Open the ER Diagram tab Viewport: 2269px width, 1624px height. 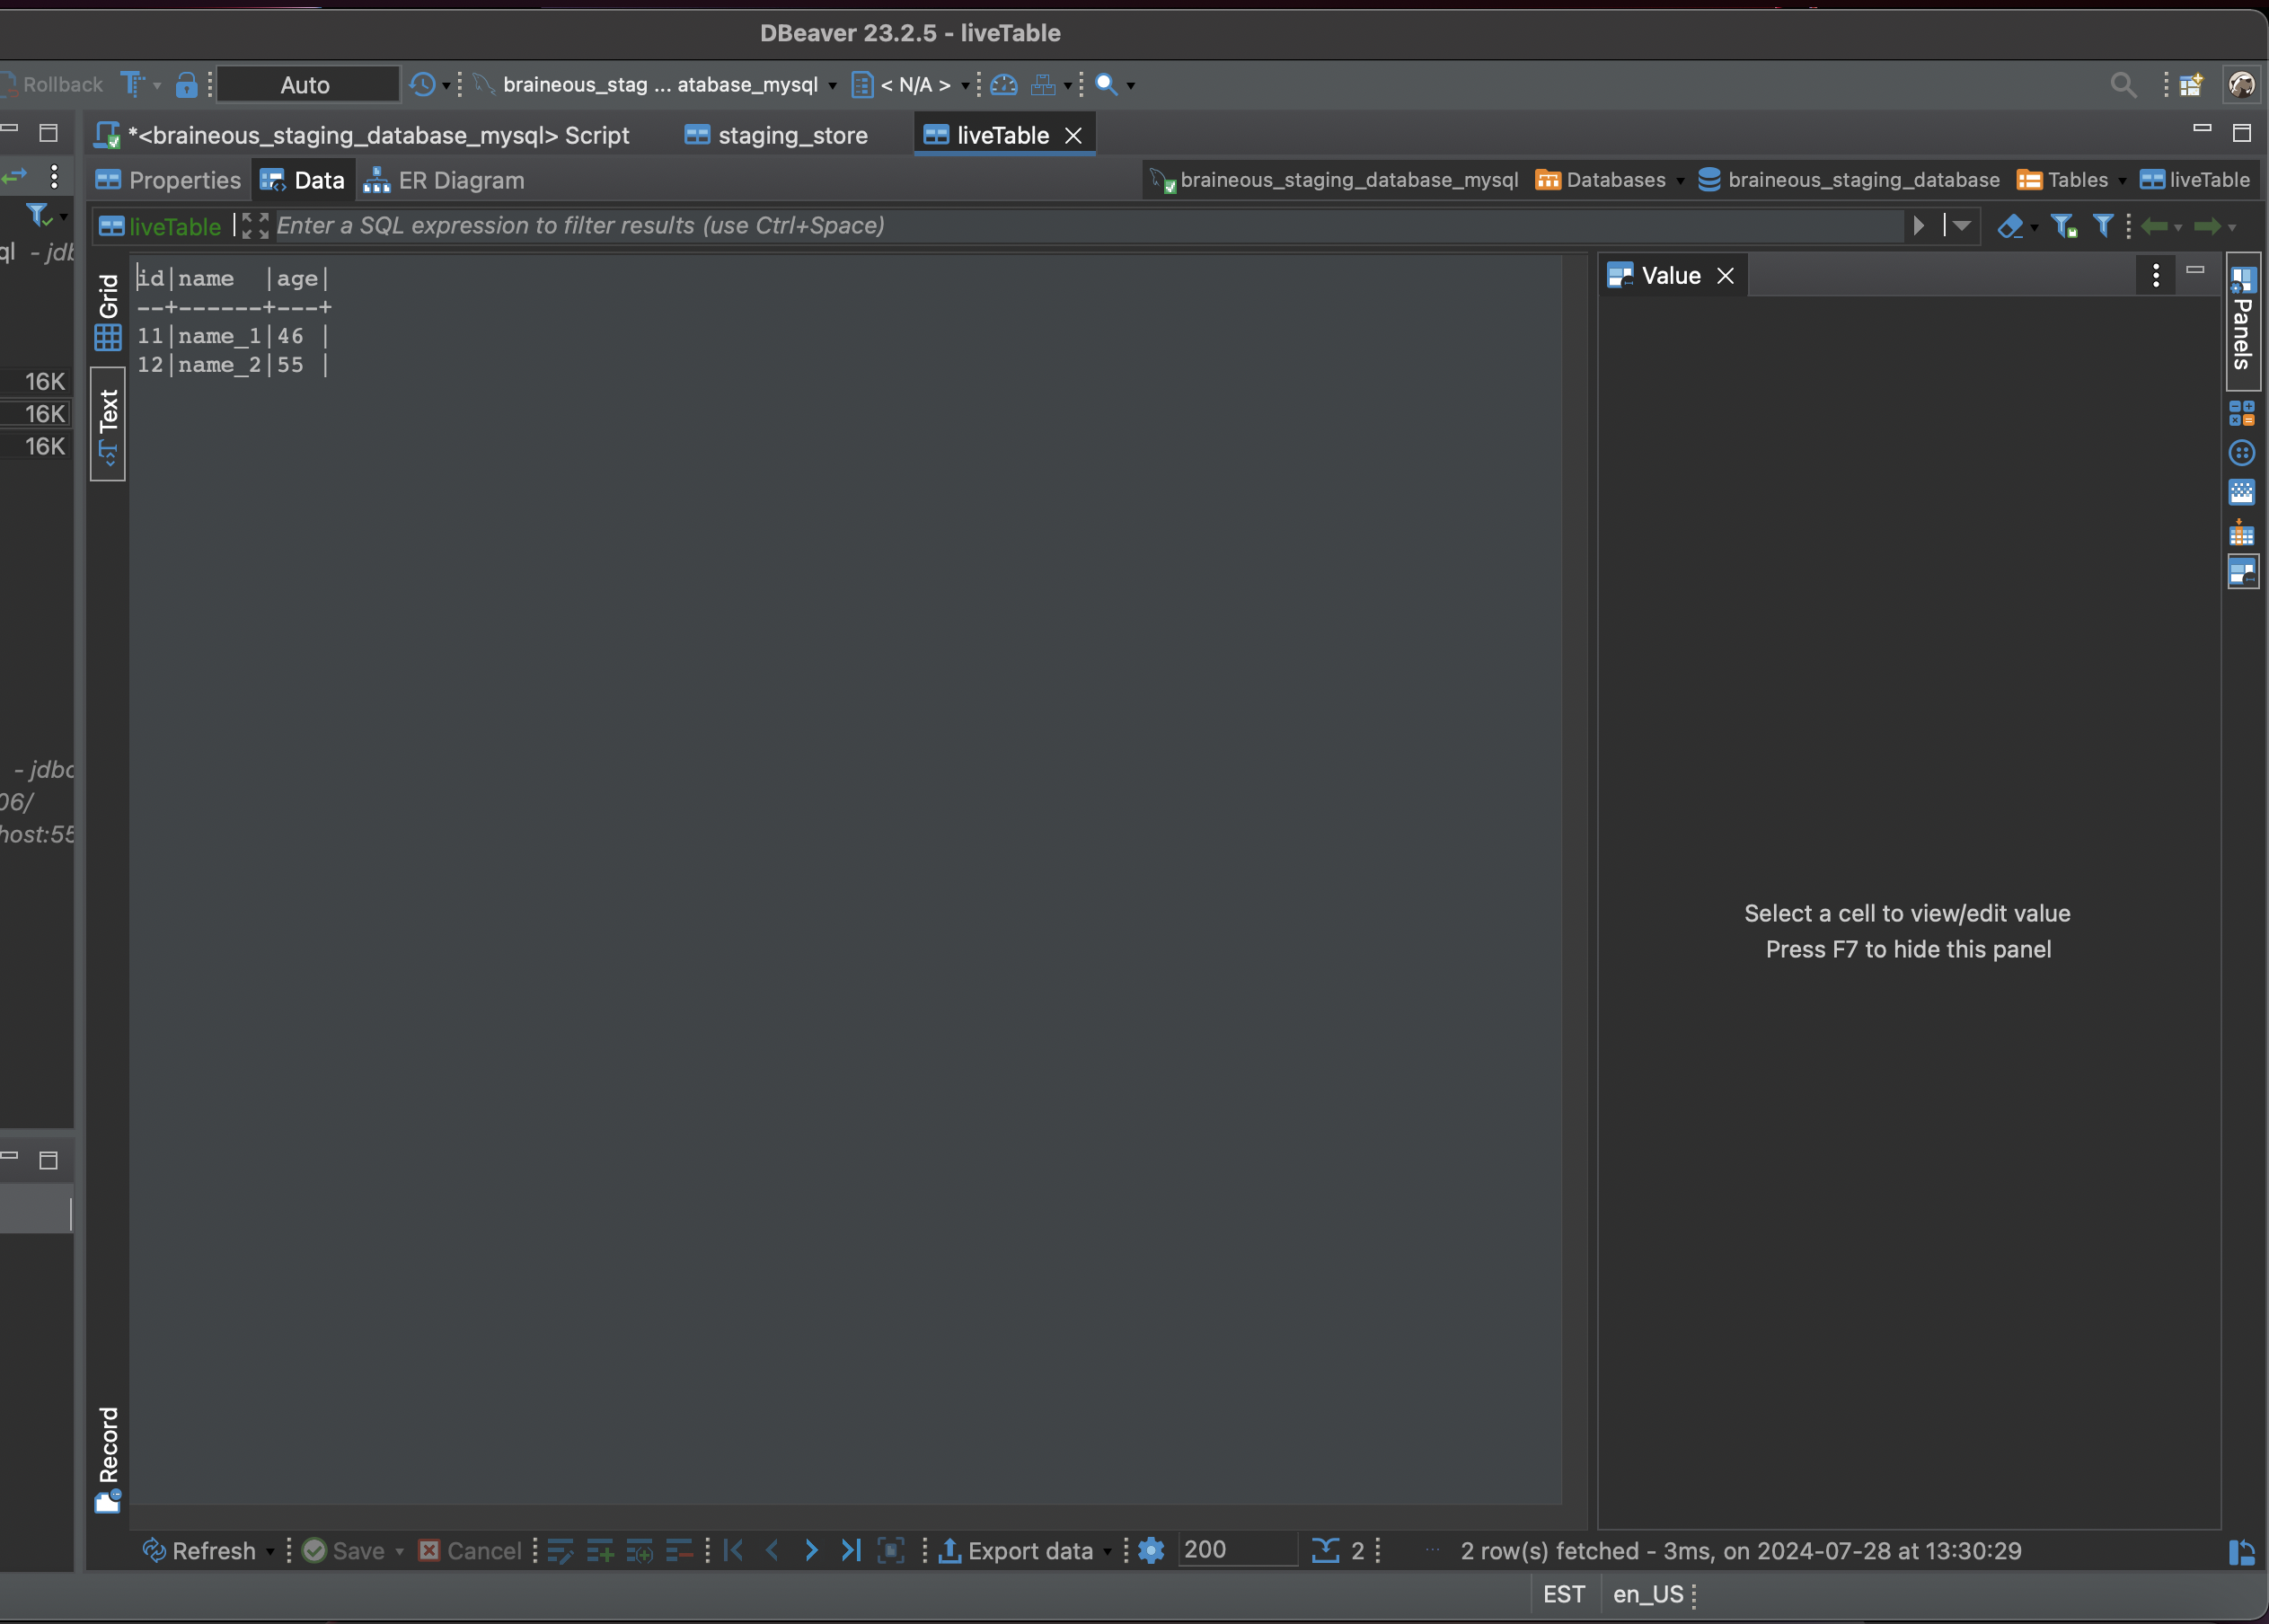coord(443,180)
